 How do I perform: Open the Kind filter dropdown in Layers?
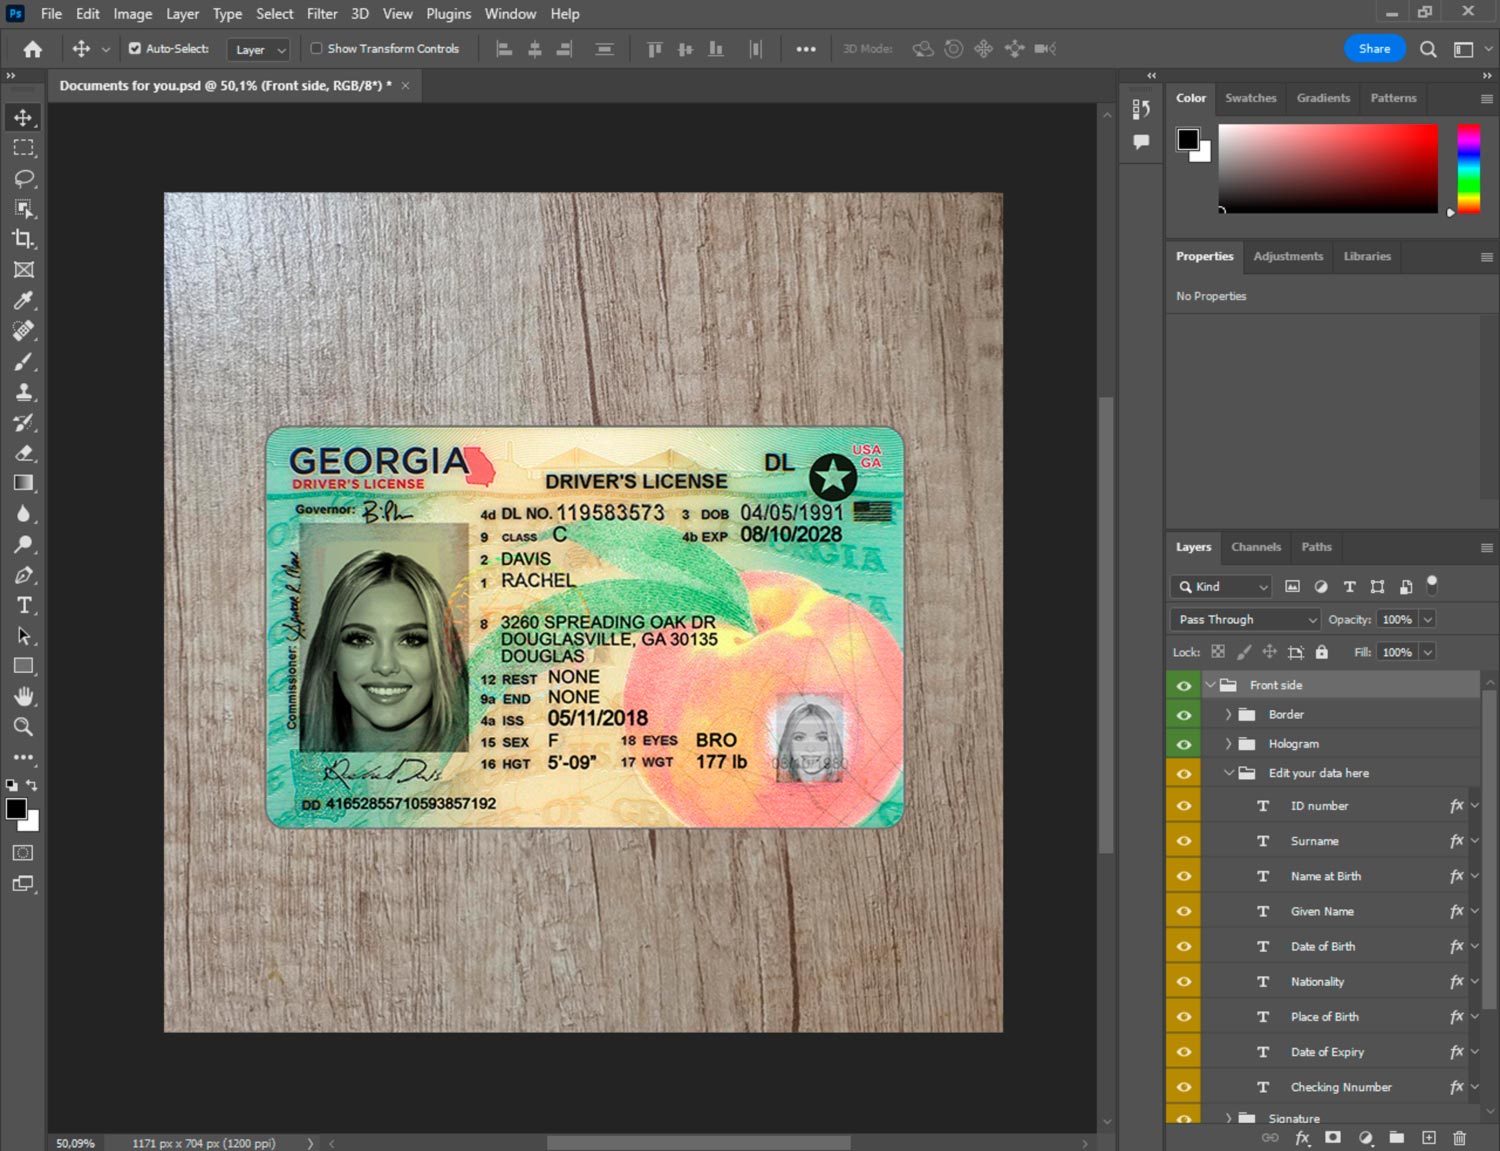coord(1222,587)
